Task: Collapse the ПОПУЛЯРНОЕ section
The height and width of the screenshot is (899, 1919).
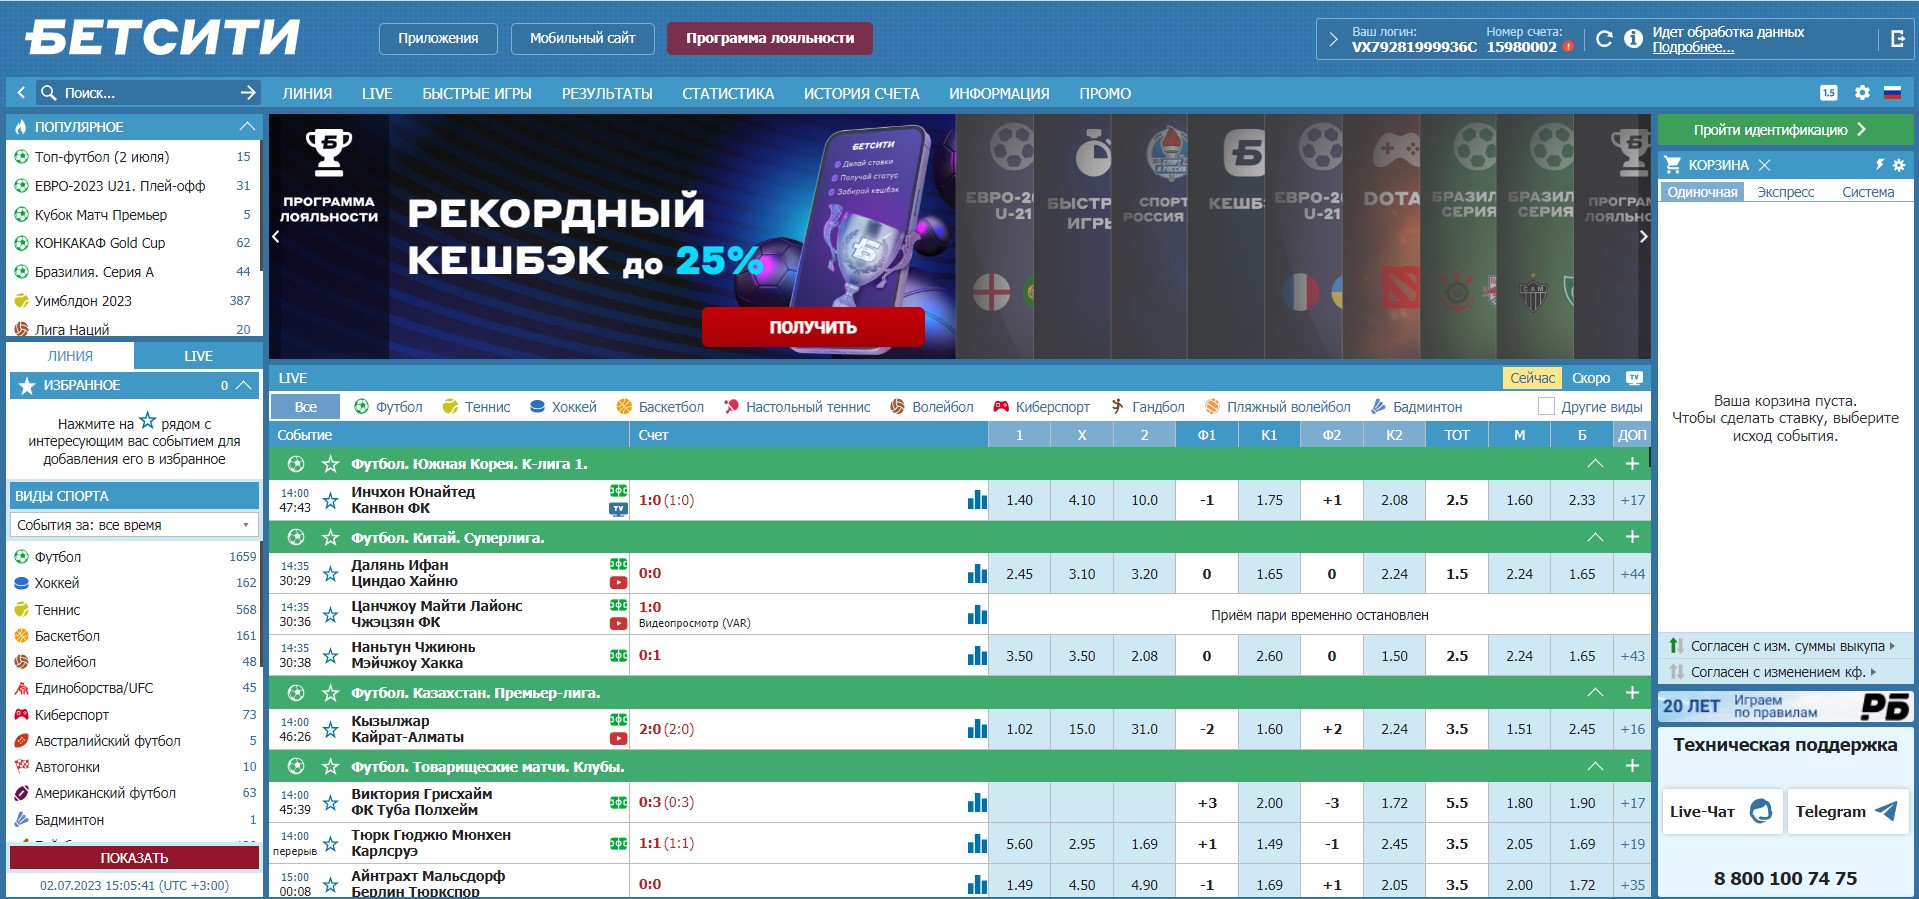Action: pyautogui.click(x=247, y=127)
